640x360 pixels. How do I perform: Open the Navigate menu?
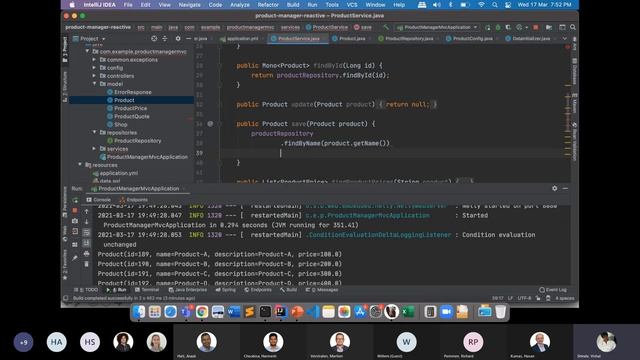tap(189, 5)
